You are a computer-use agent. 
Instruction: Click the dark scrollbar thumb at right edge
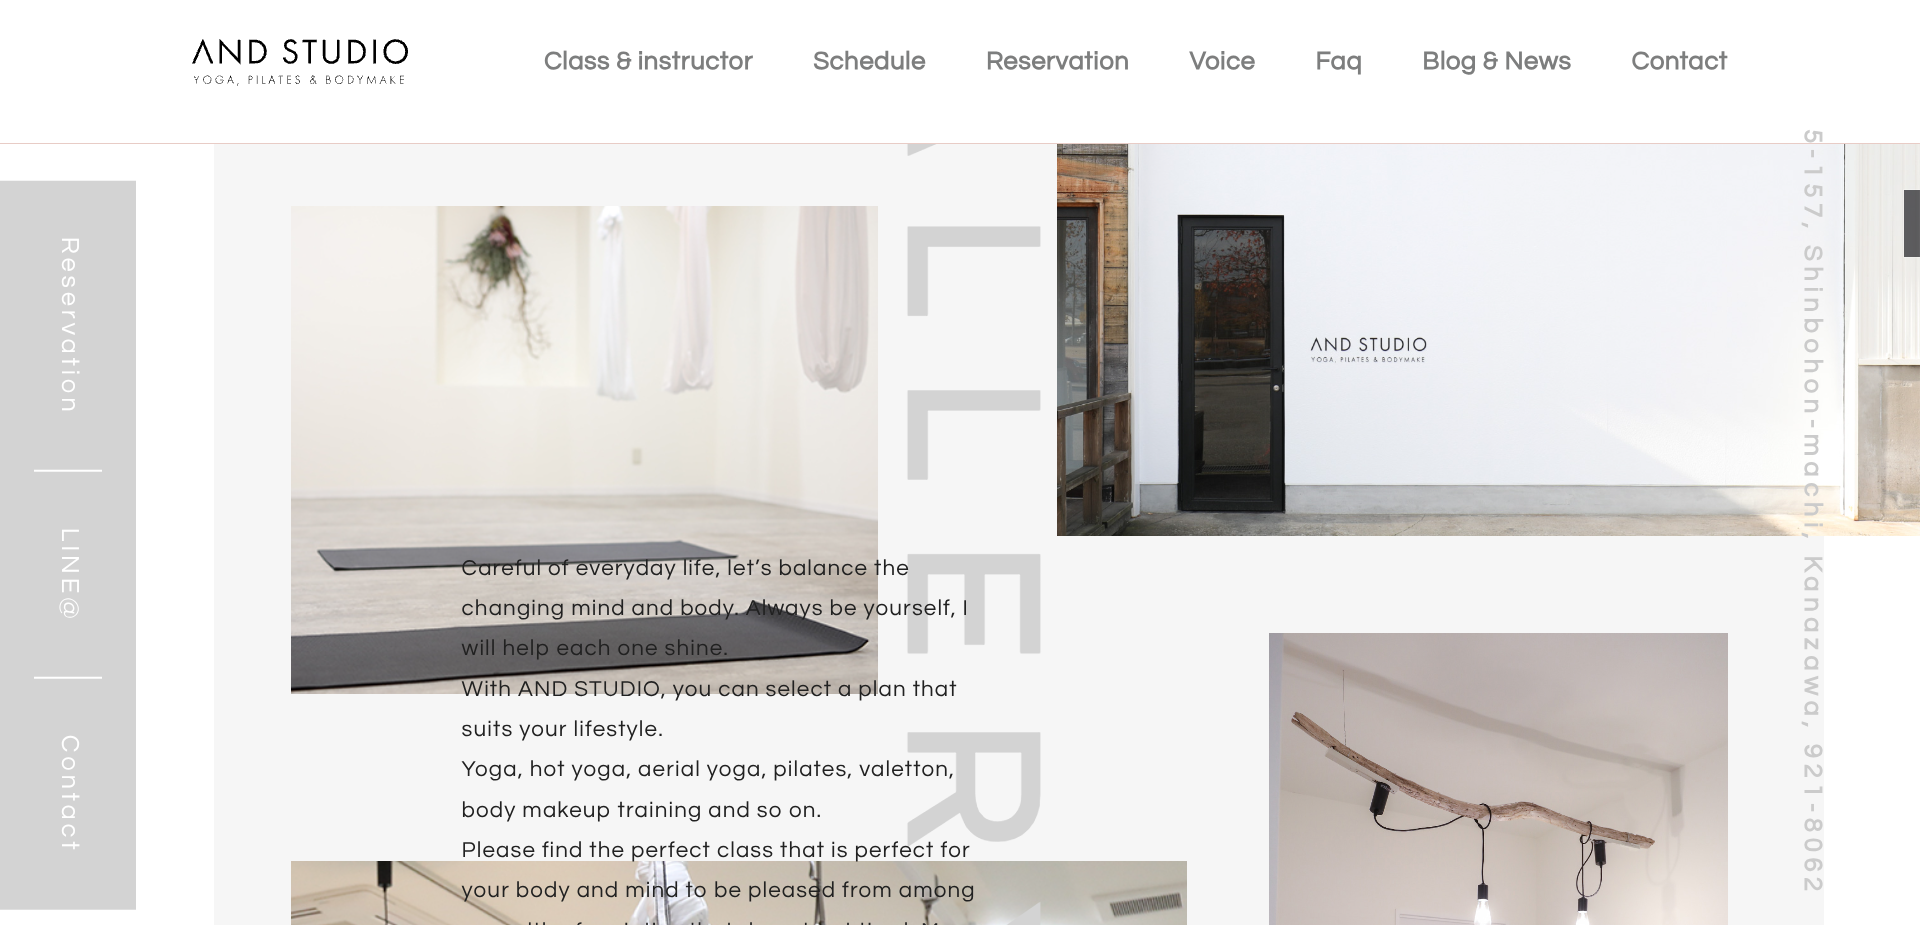[1912, 223]
